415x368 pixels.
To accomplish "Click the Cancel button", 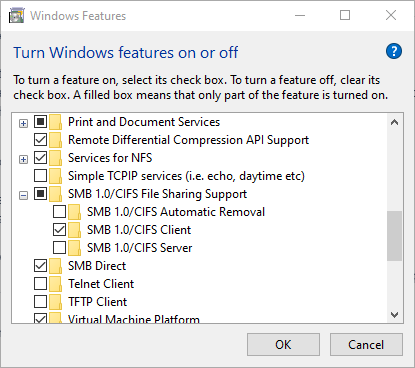I will coord(366,344).
